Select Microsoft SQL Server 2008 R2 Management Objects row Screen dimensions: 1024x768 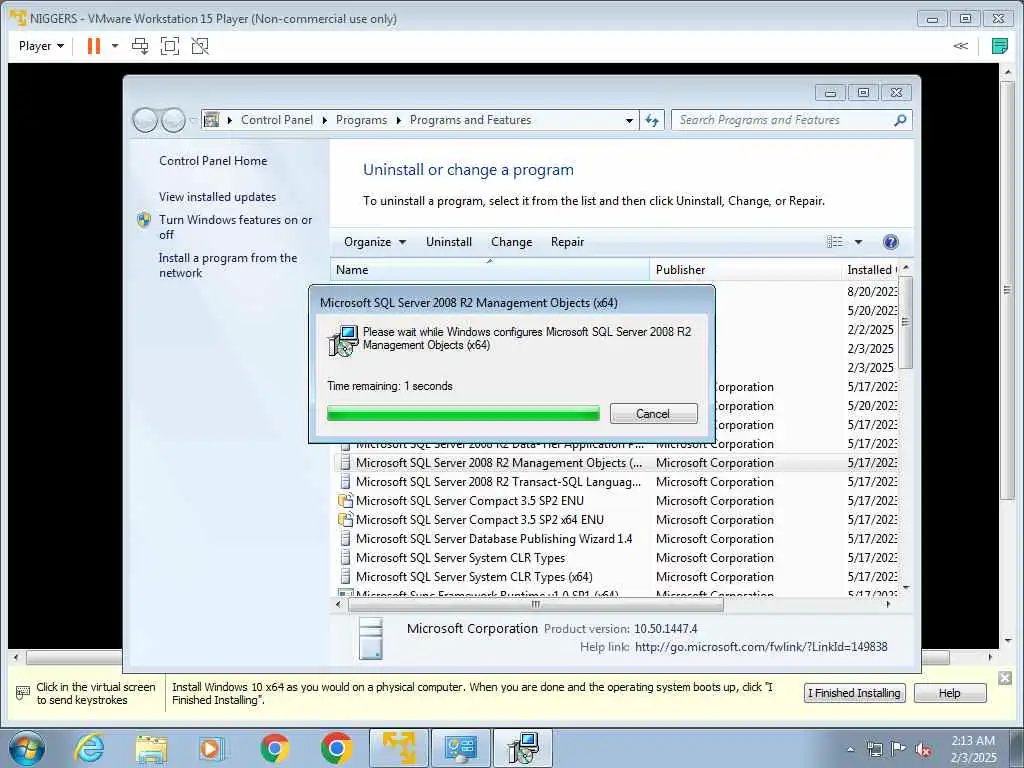(617, 462)
